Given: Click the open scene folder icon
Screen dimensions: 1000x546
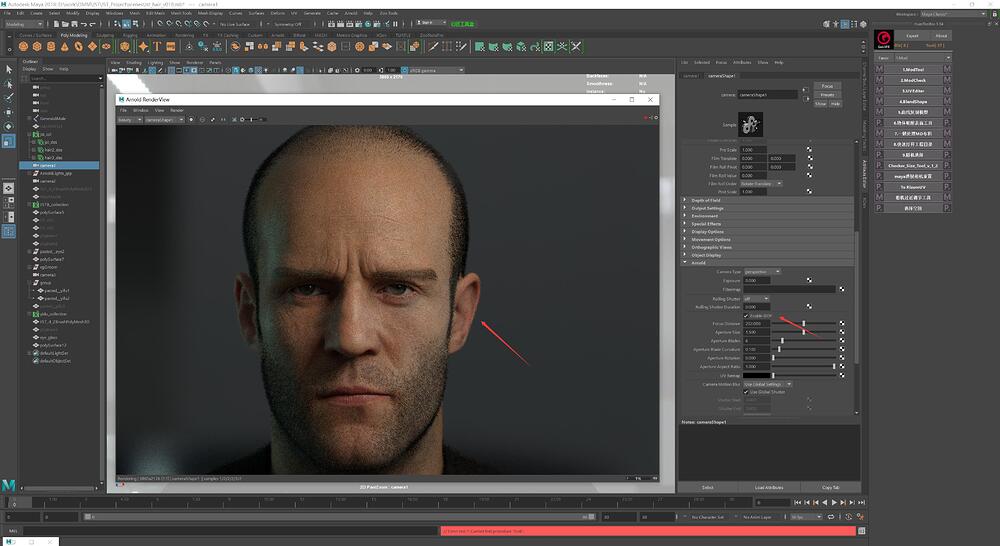Looking at the screenshot, I should [x=65, y=24].
